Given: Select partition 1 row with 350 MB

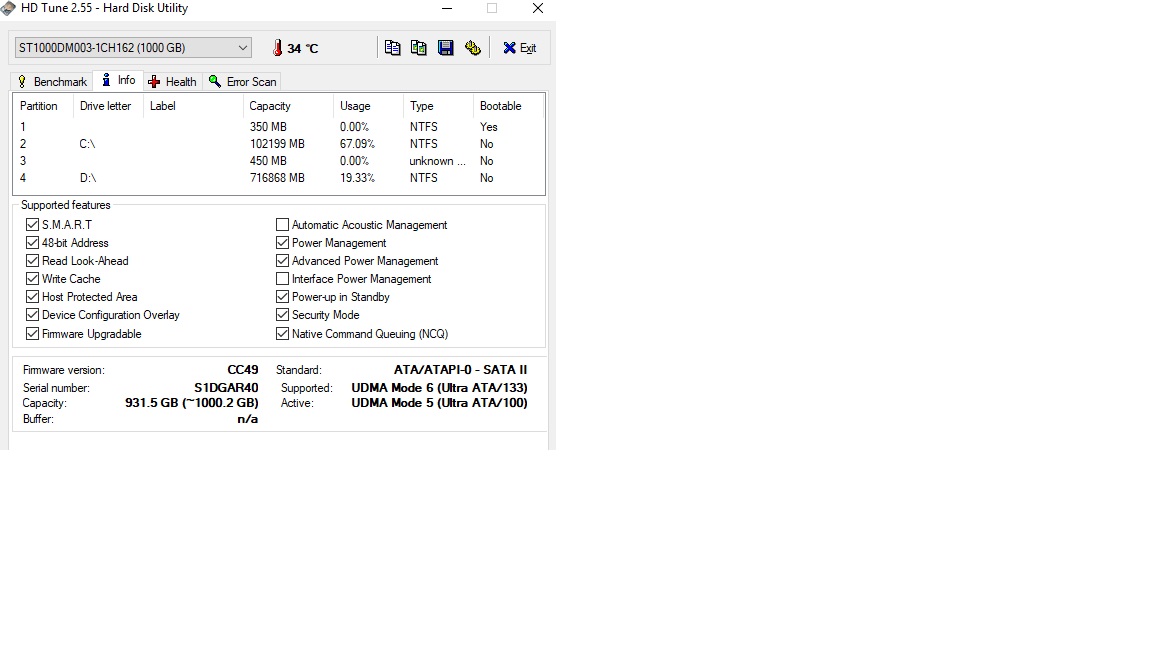Looking at the screenshot, I should [x=279, y=127].
